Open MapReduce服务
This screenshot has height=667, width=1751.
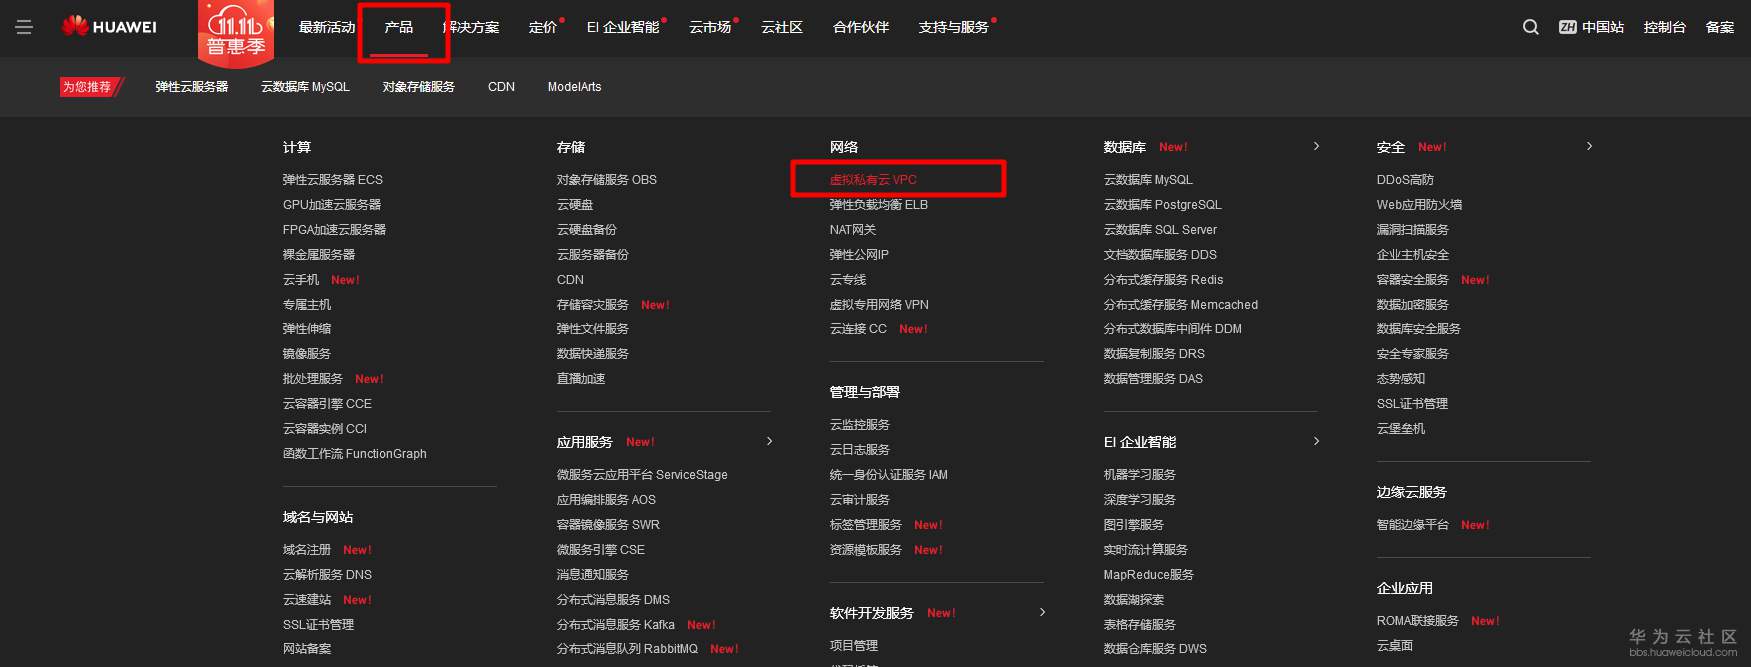(1149, 575)
